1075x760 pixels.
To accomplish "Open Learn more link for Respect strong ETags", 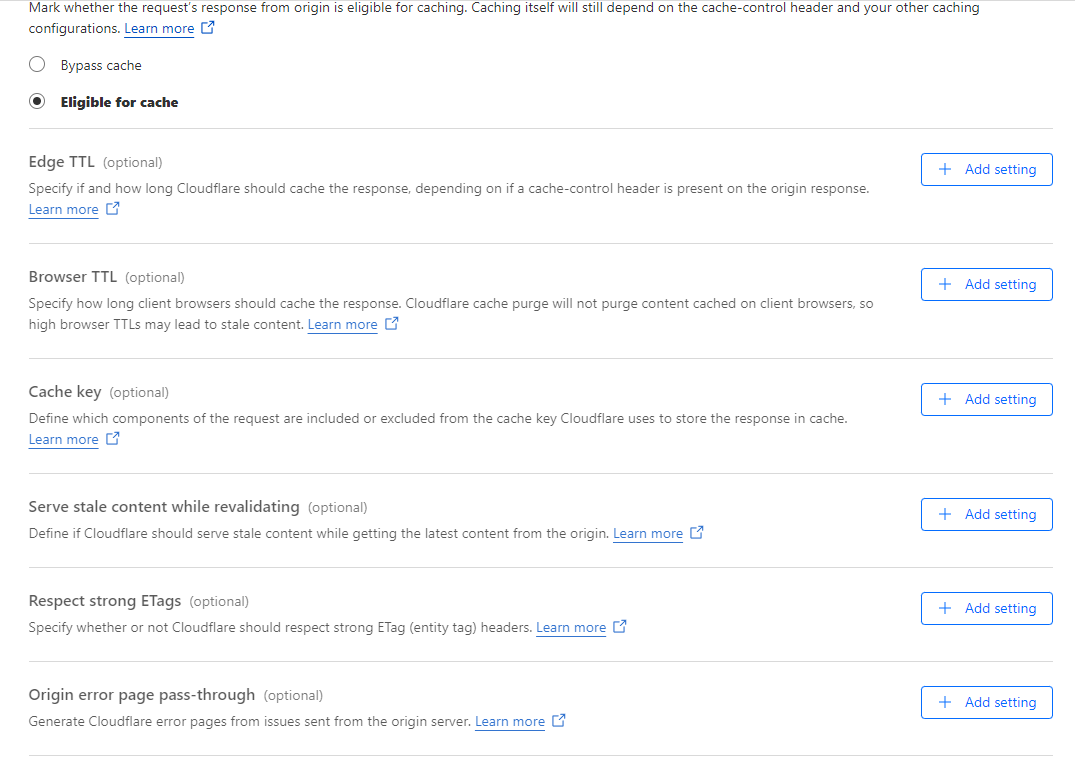I will point(571,627).
